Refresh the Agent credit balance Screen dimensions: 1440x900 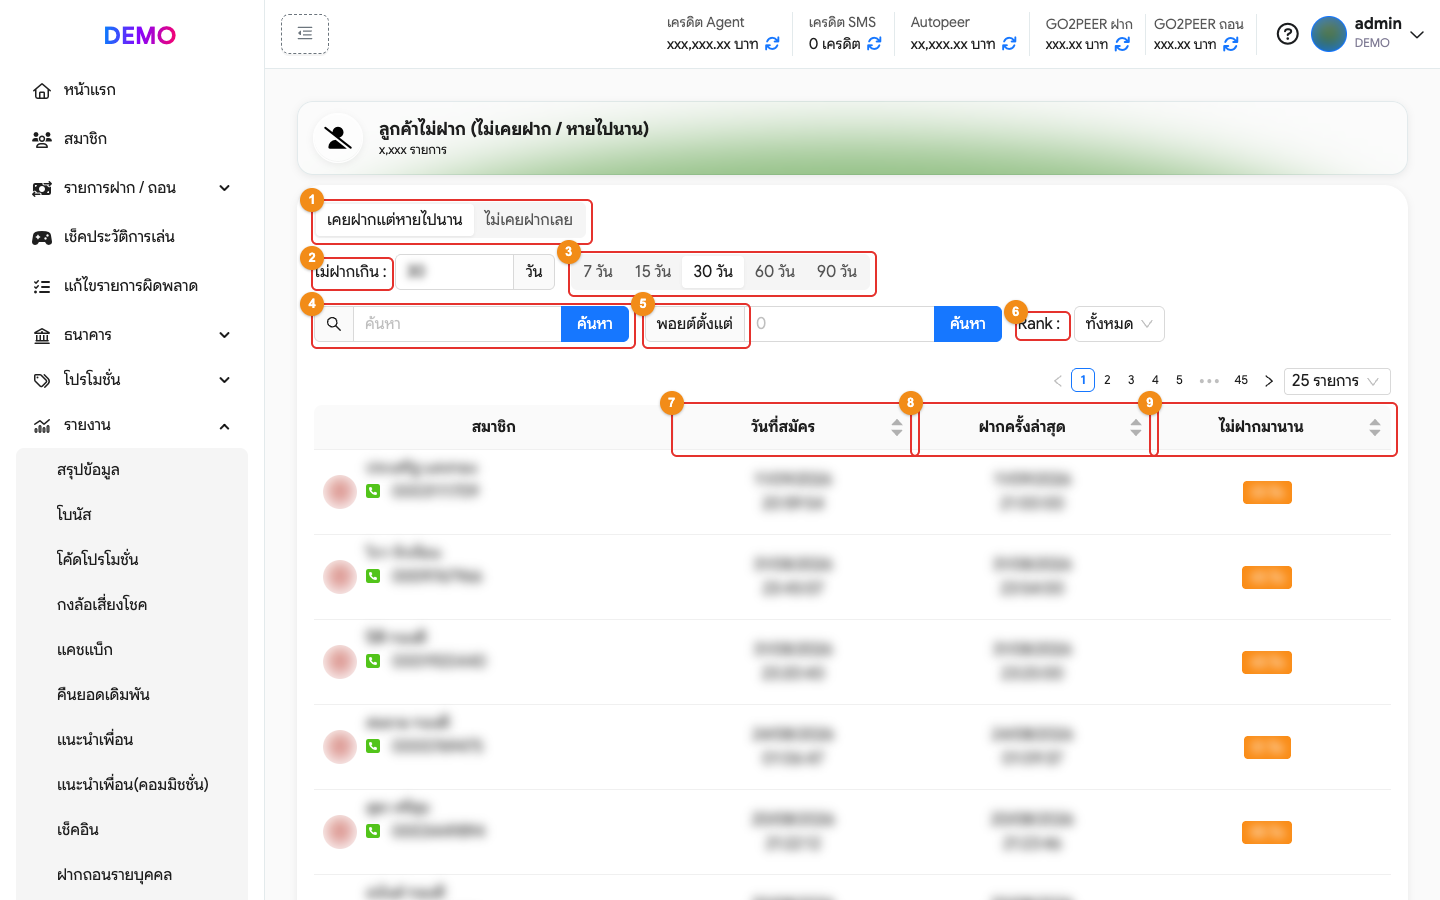click(x=772, y=44)
